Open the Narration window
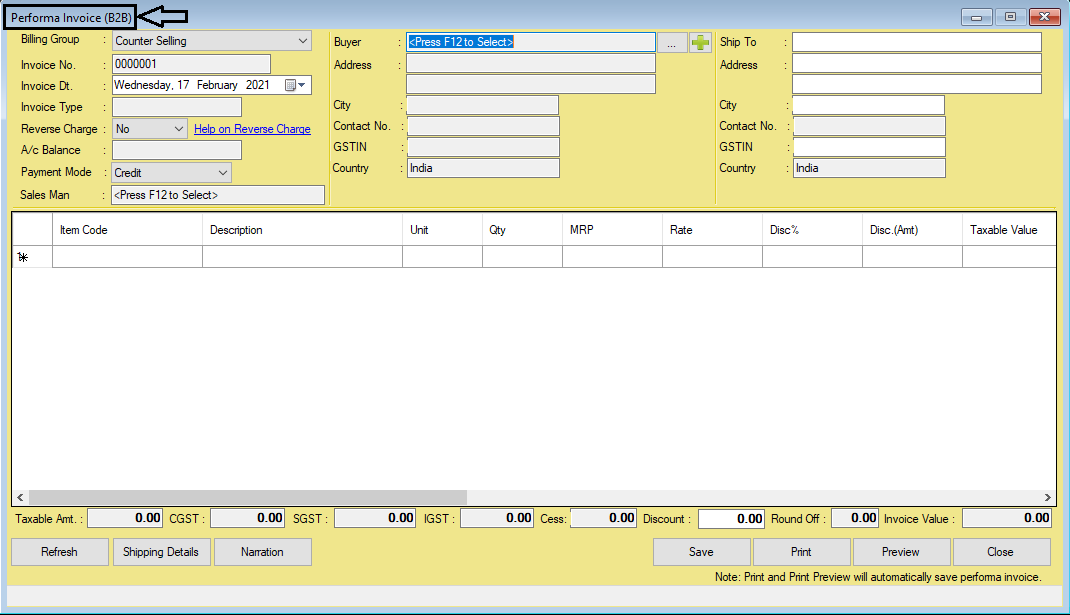 pyautogui.click(x=262, y=551)
